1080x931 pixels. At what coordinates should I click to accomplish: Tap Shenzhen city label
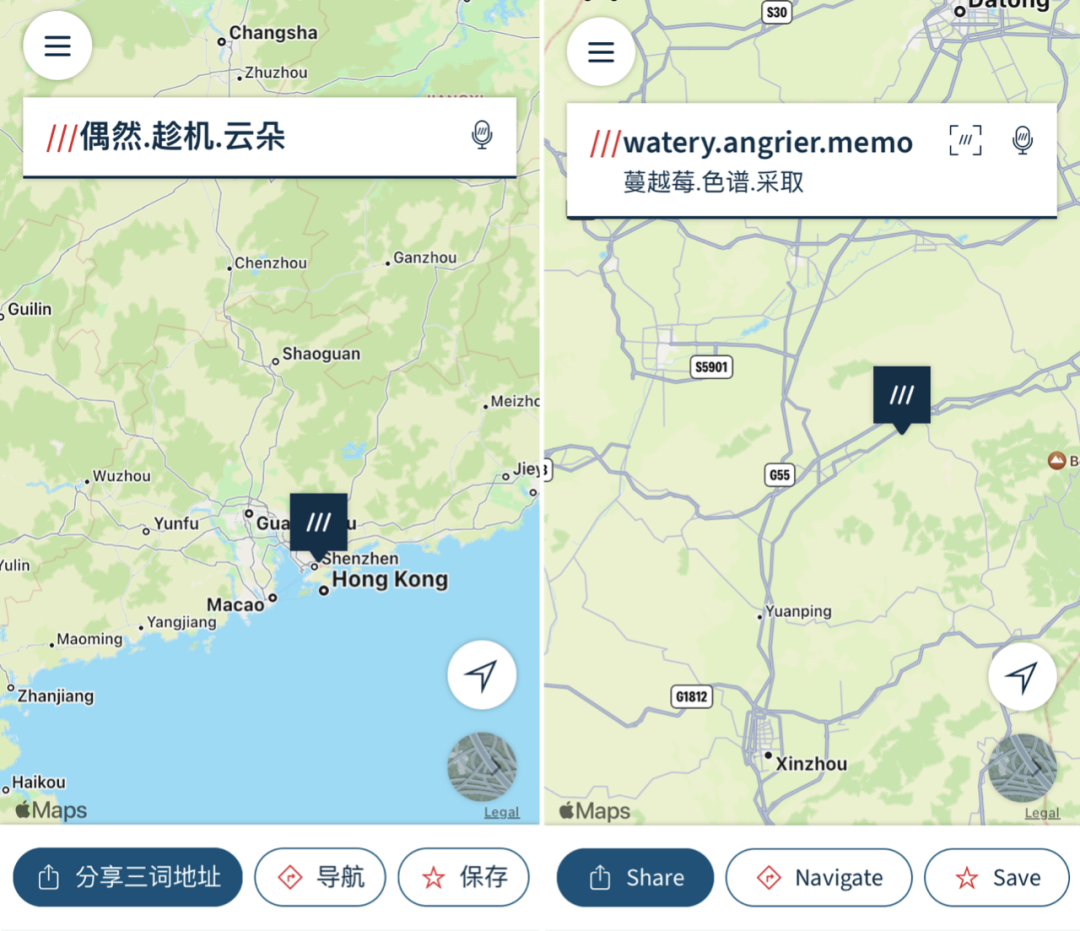[360, 558]
